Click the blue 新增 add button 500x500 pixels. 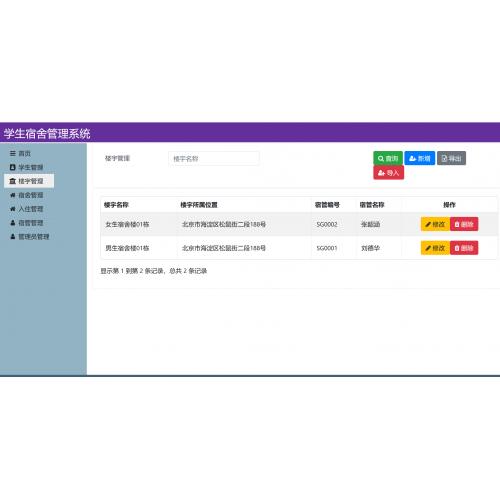coord(420,158)
